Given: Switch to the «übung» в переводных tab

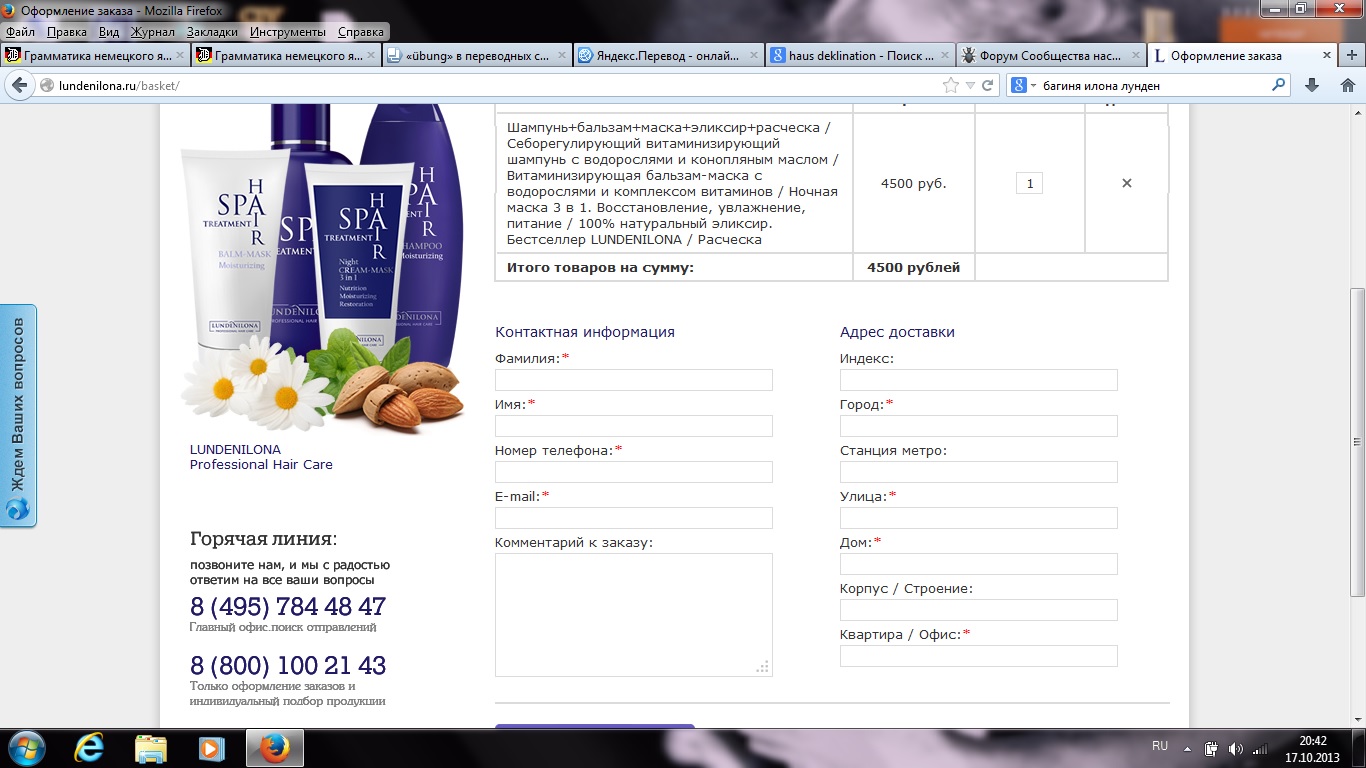Looking at the screenshot, I should pos(477,56).
